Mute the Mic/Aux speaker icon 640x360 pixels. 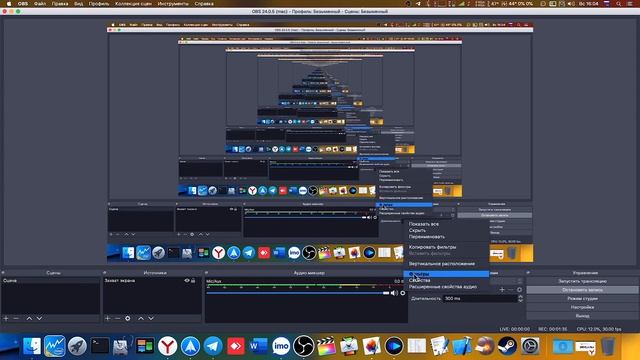(x=394, y=293)
